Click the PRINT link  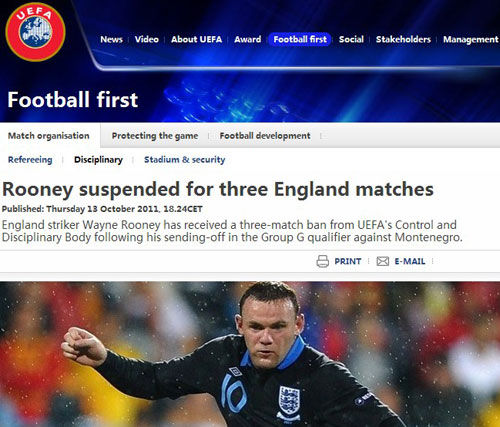(x=348, y=261)
